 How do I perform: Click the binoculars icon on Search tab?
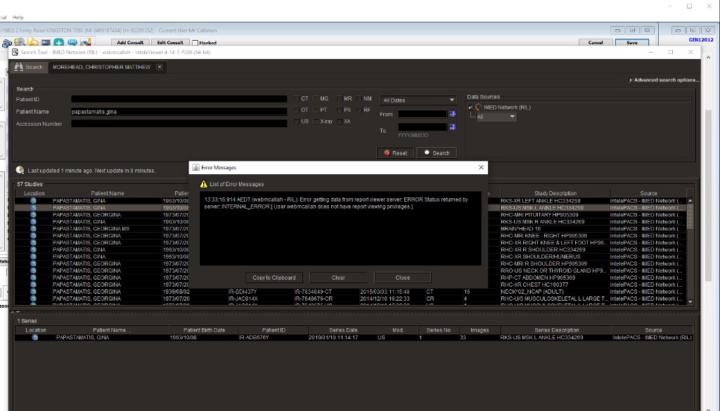point(18,67)
